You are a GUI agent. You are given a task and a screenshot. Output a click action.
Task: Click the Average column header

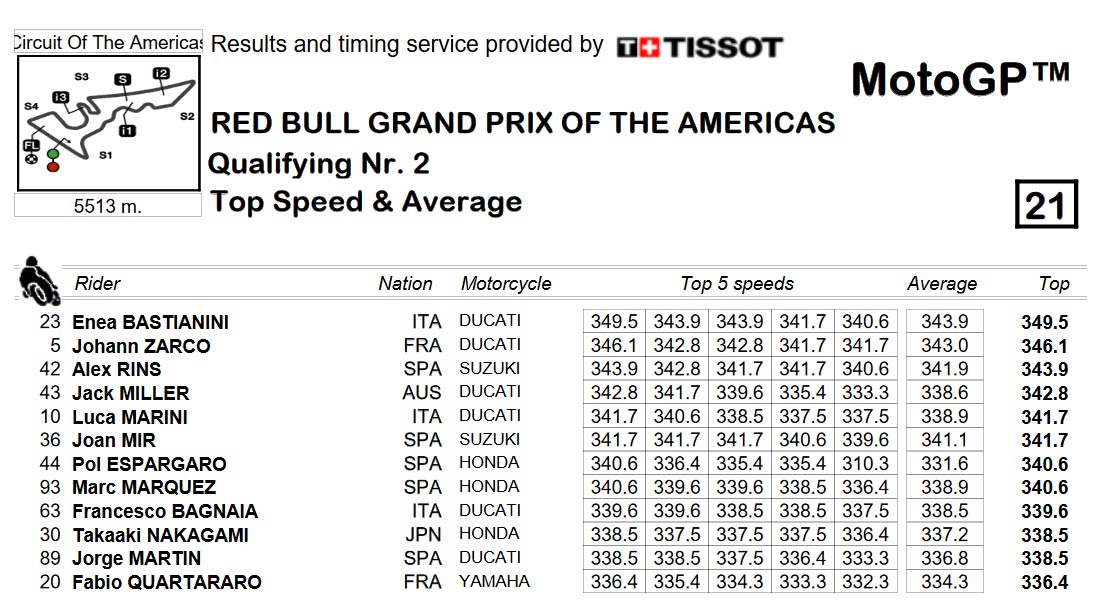942,283
